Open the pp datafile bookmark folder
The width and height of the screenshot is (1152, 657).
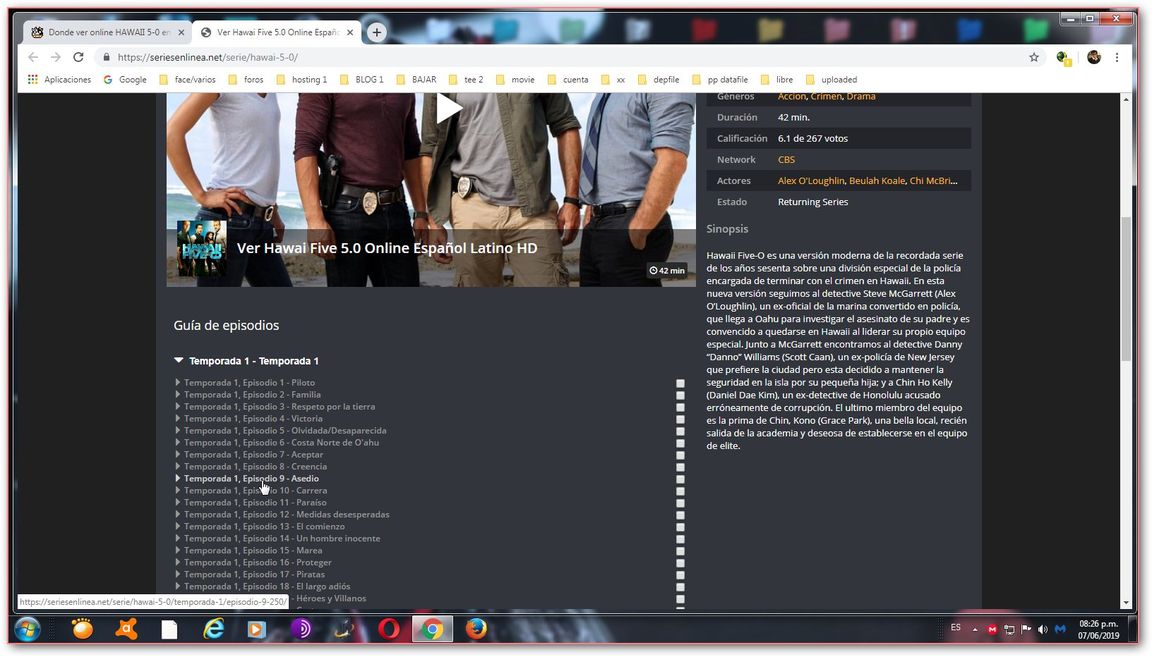click(x=720, y=79)
